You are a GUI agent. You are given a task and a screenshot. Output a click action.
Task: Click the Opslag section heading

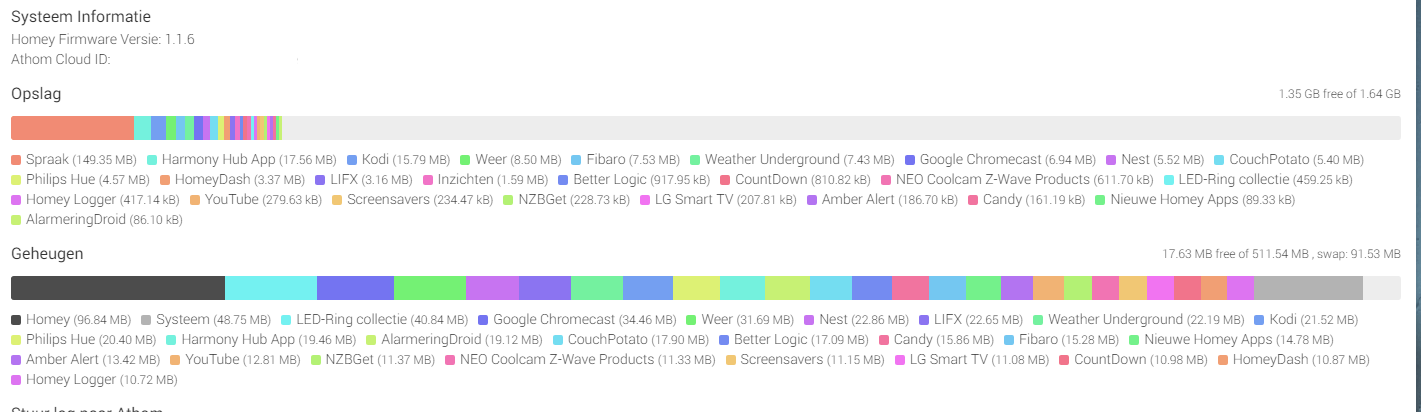click(x=37, y=93)
